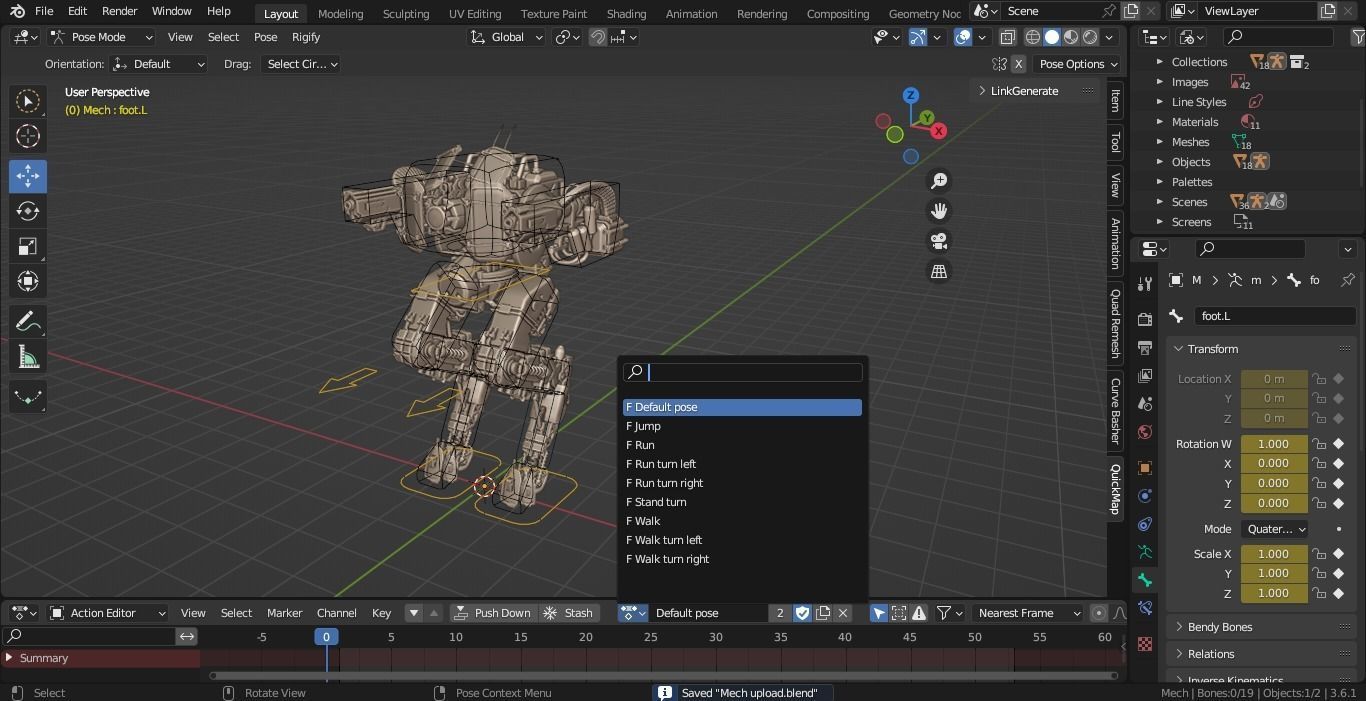Switch to the Sculpting workspace tab
This screenshot has width=1366, height=701.
pyautogui.click(x=406, y=14)
